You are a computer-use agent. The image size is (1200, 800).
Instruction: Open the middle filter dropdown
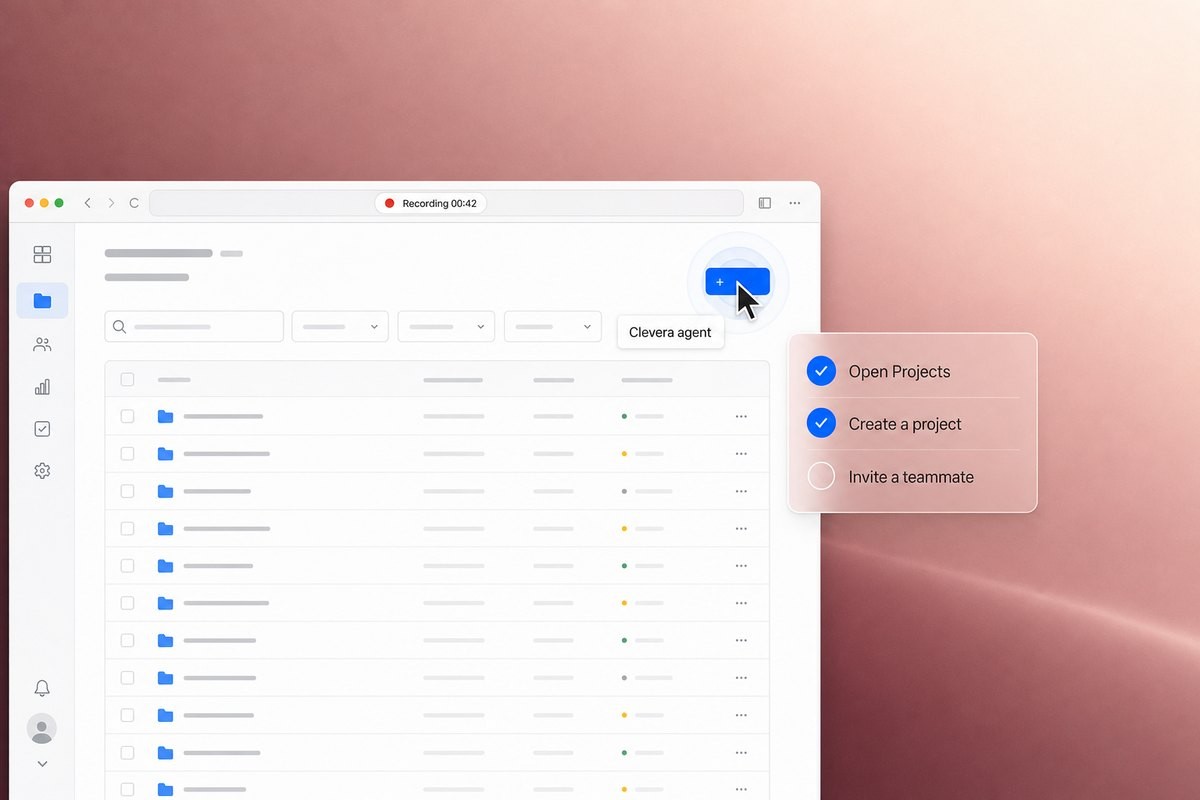[446, 327]
